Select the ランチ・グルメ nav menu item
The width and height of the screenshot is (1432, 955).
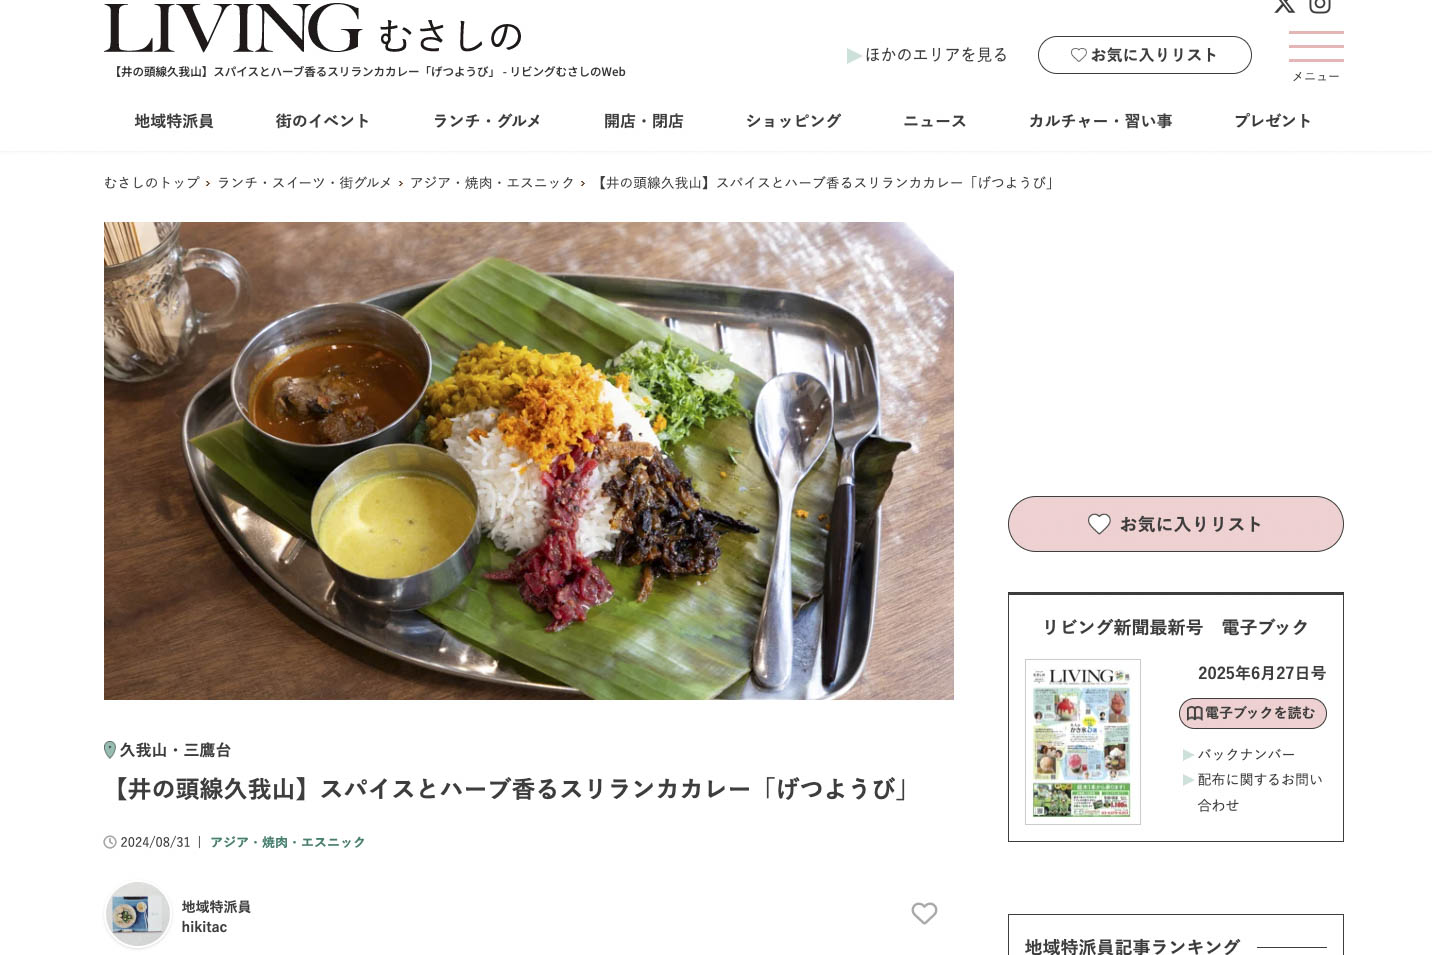coord(487,121)
